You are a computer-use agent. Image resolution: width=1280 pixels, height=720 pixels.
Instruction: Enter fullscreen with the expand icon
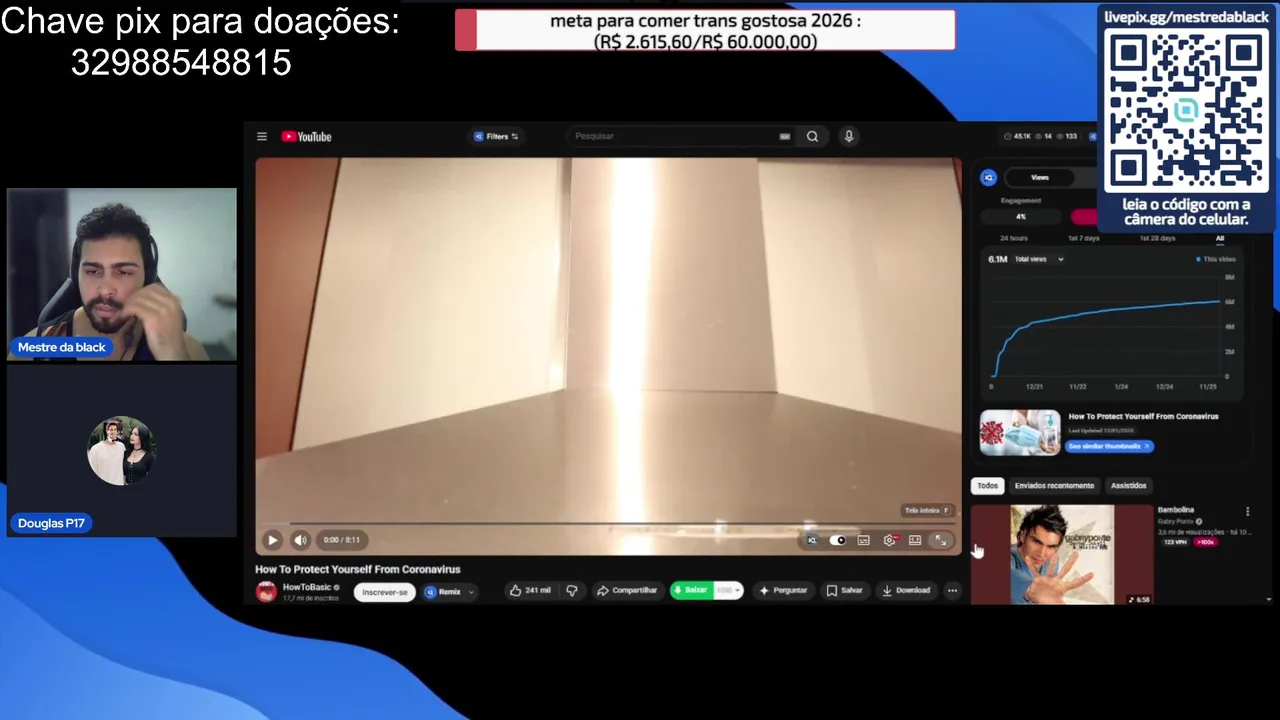pos(941,540)
